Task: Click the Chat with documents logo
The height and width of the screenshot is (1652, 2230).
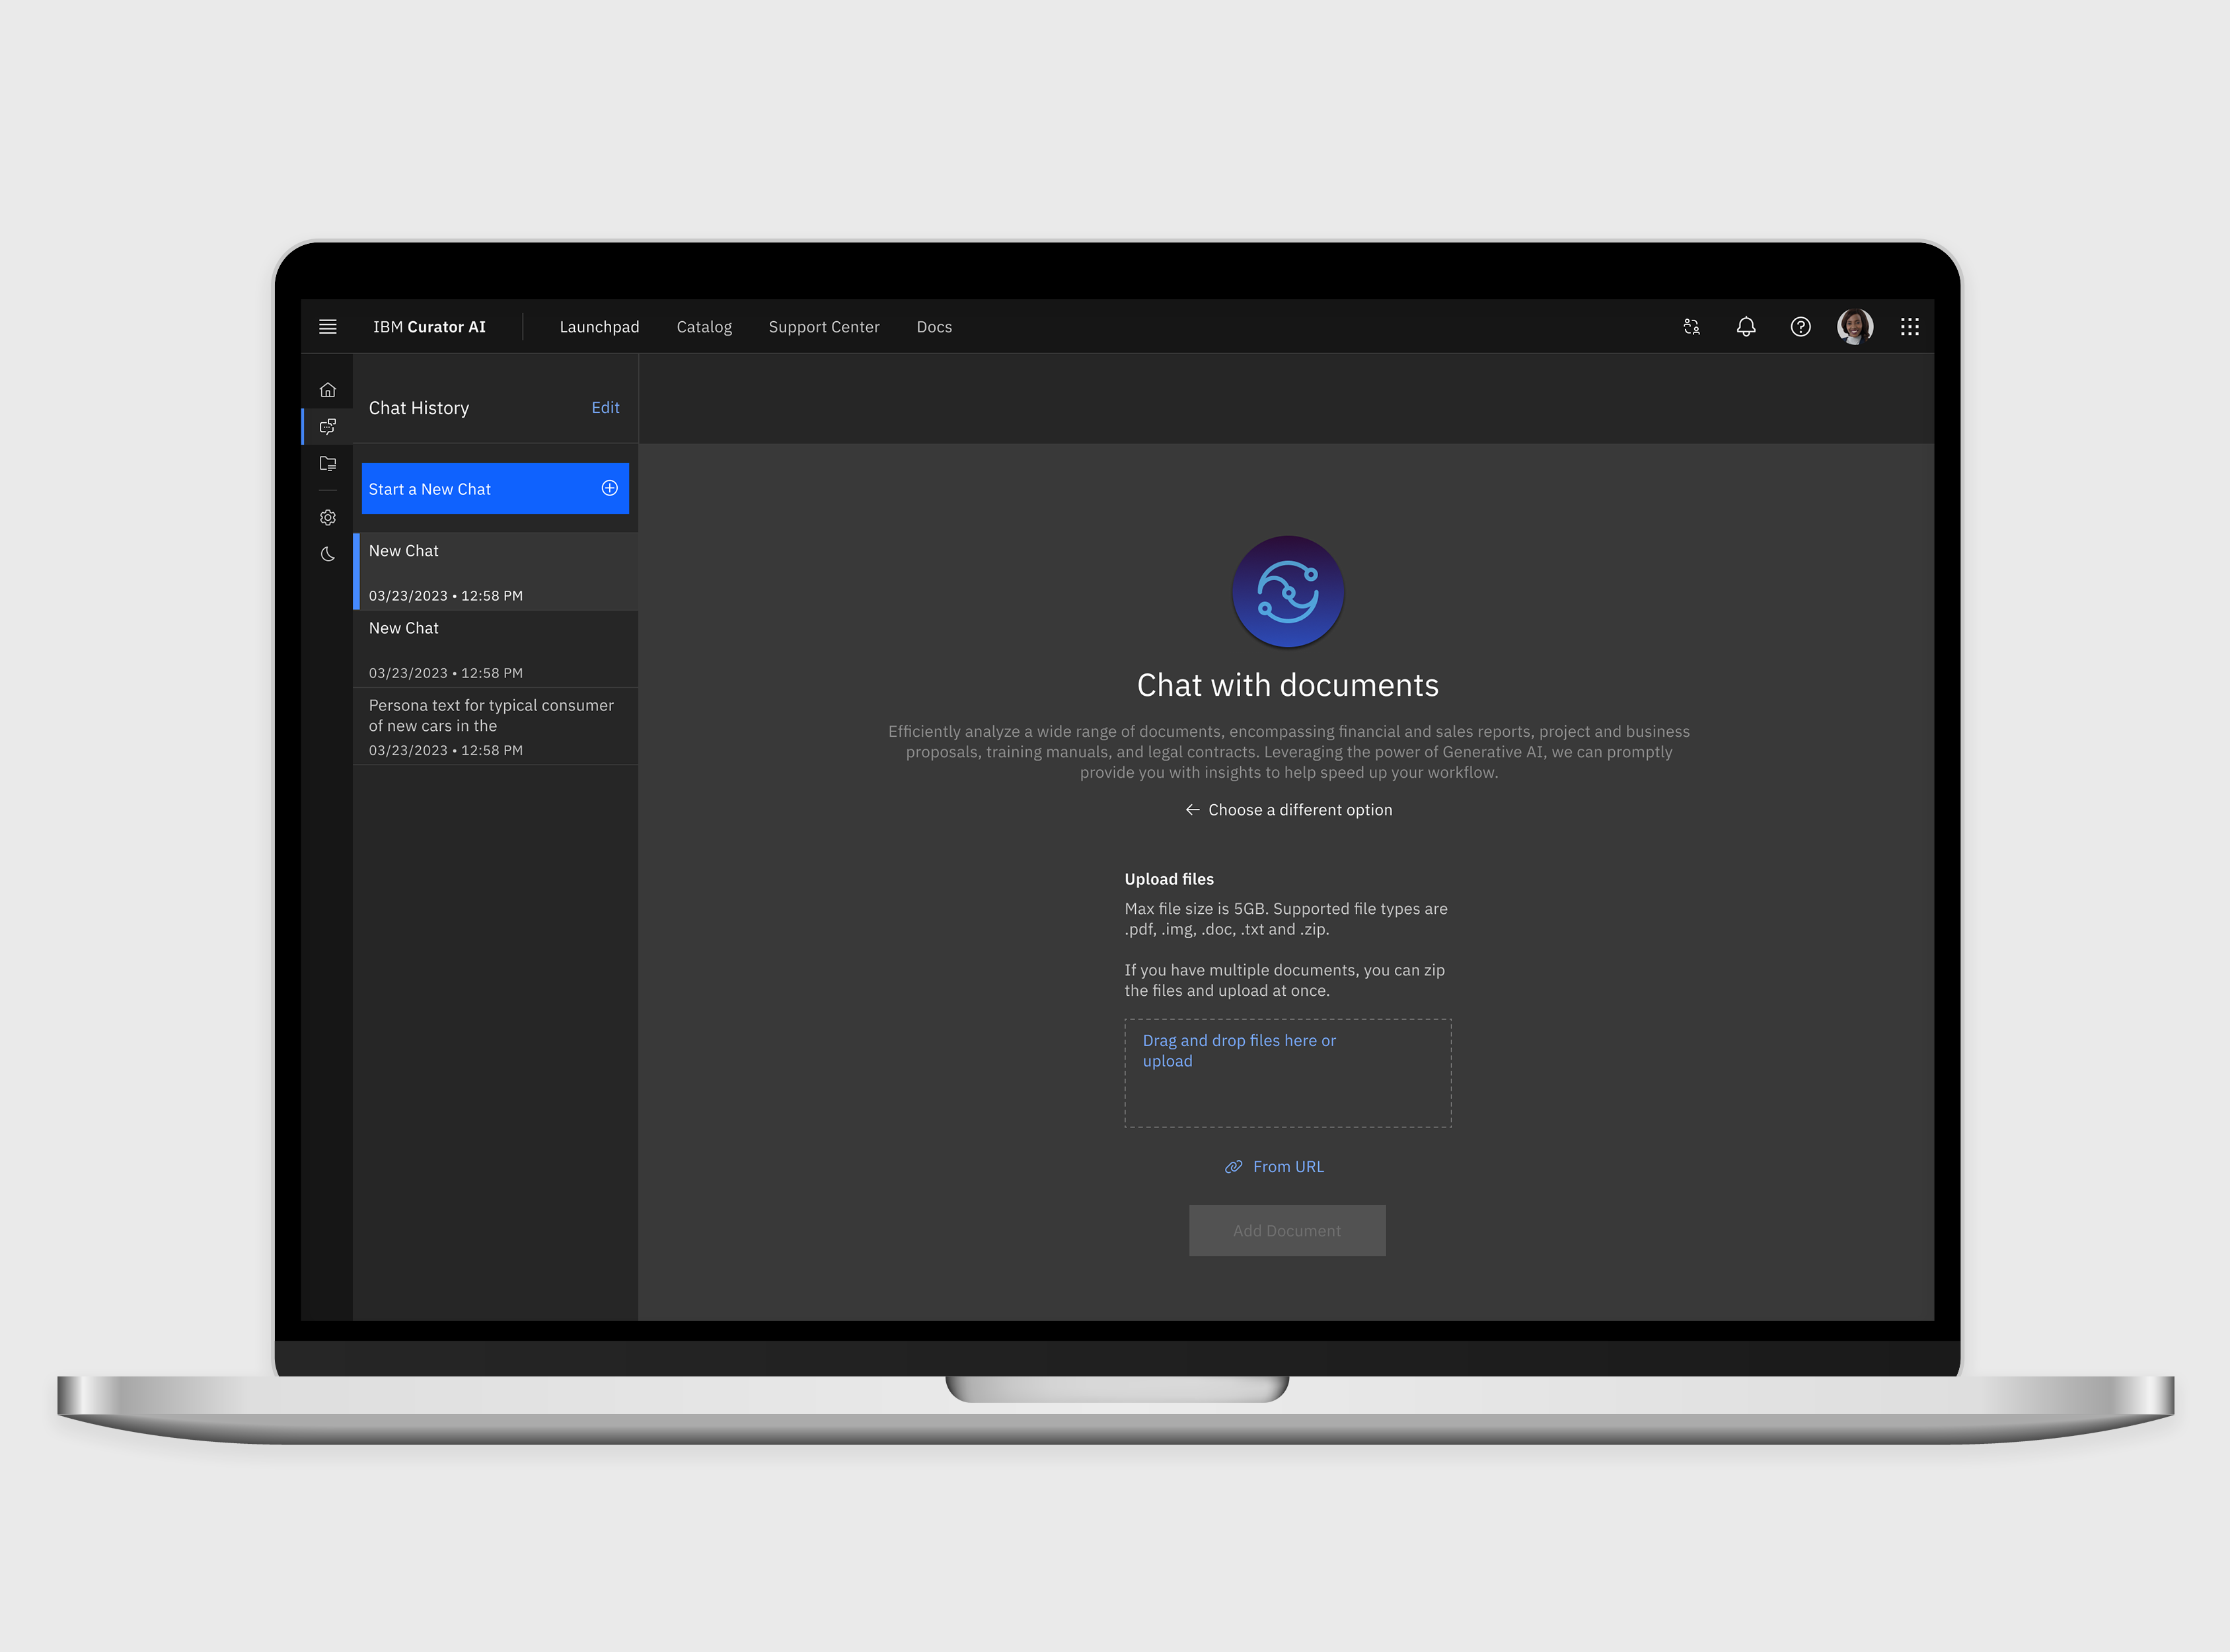Action: tap(1288, 592)
